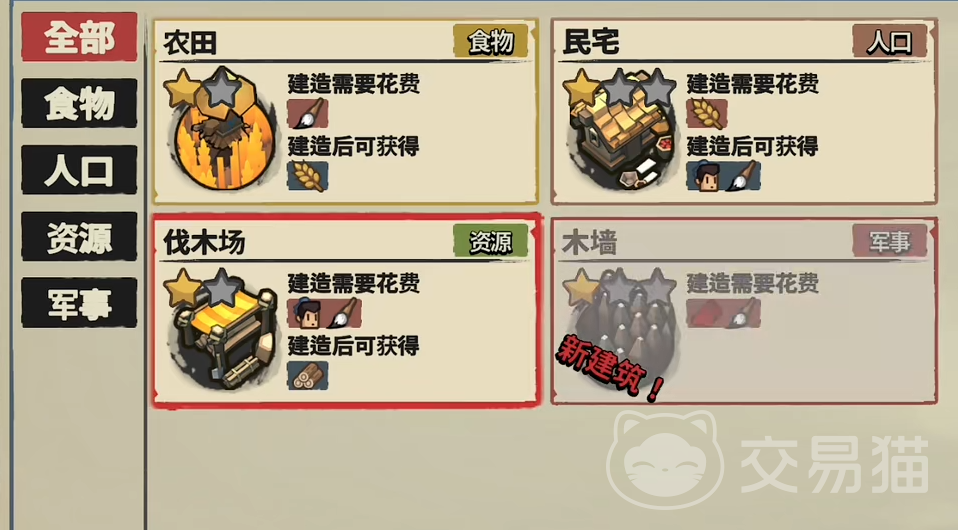Show the 资源 category tab
This screenshot has width=958, height=530.
[79, 237]
